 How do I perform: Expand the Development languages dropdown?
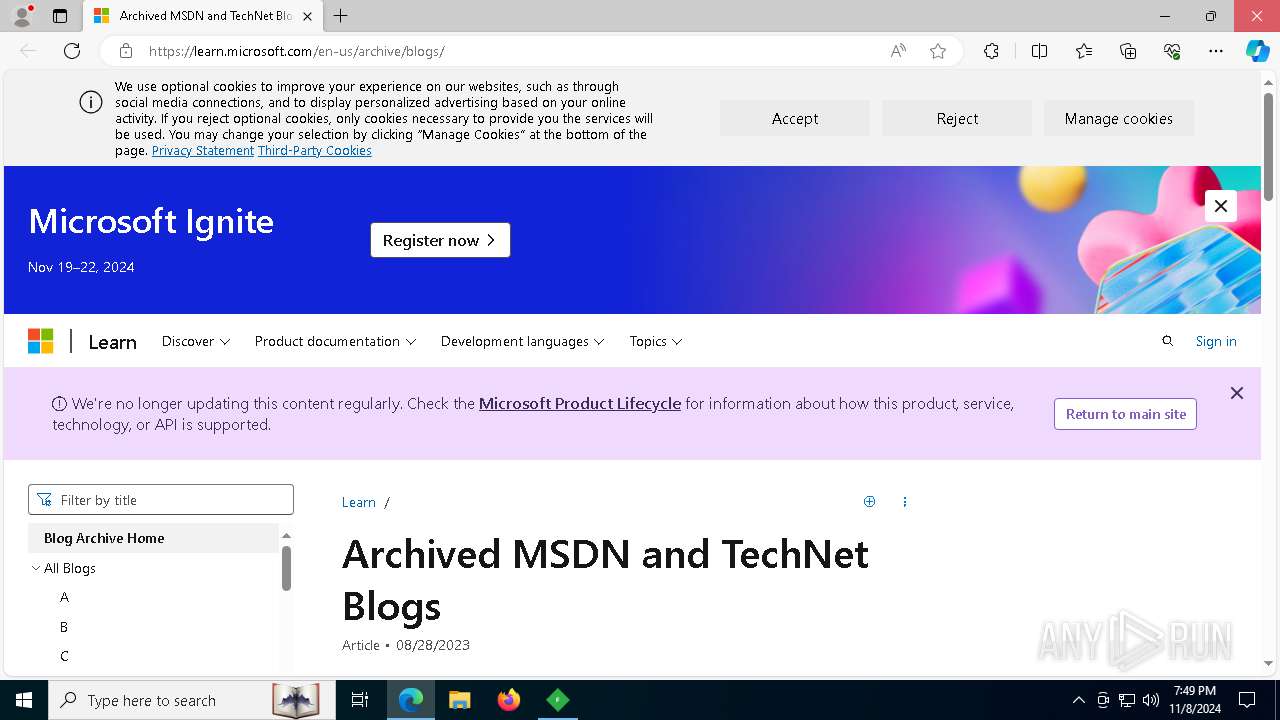pyautogui.click(x=523, y=341)
